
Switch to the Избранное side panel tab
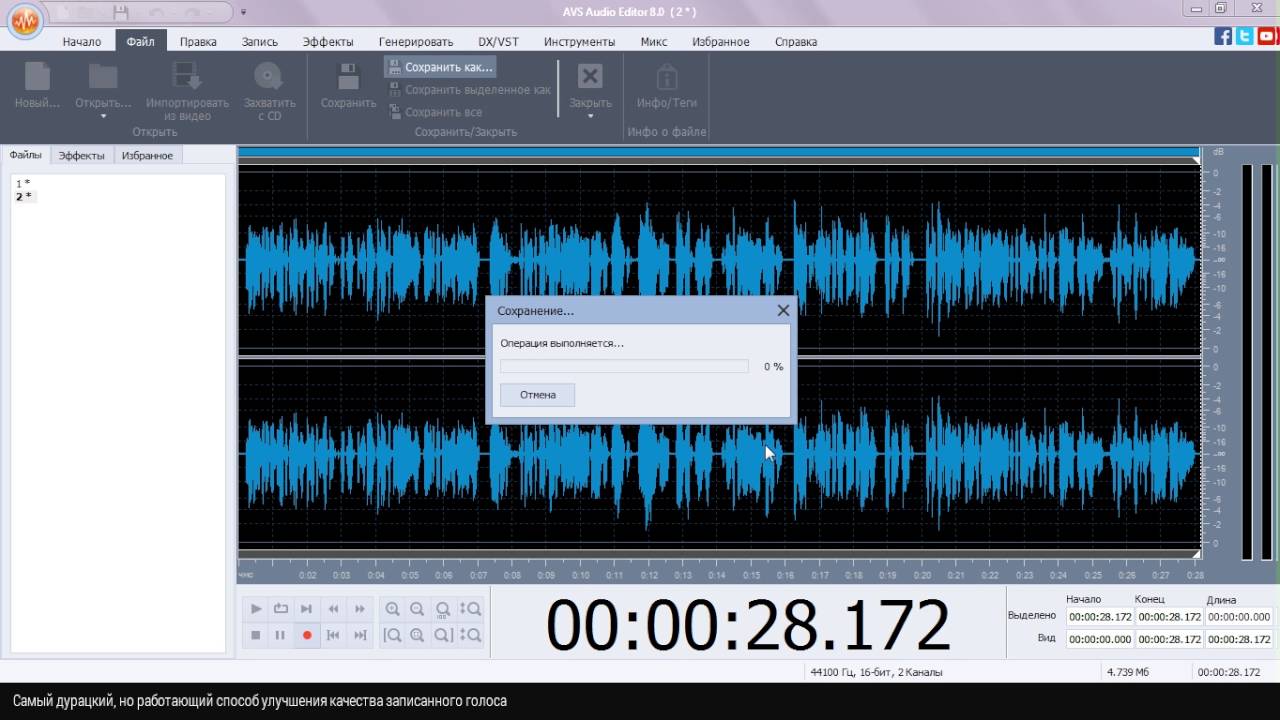pos(147,156)
